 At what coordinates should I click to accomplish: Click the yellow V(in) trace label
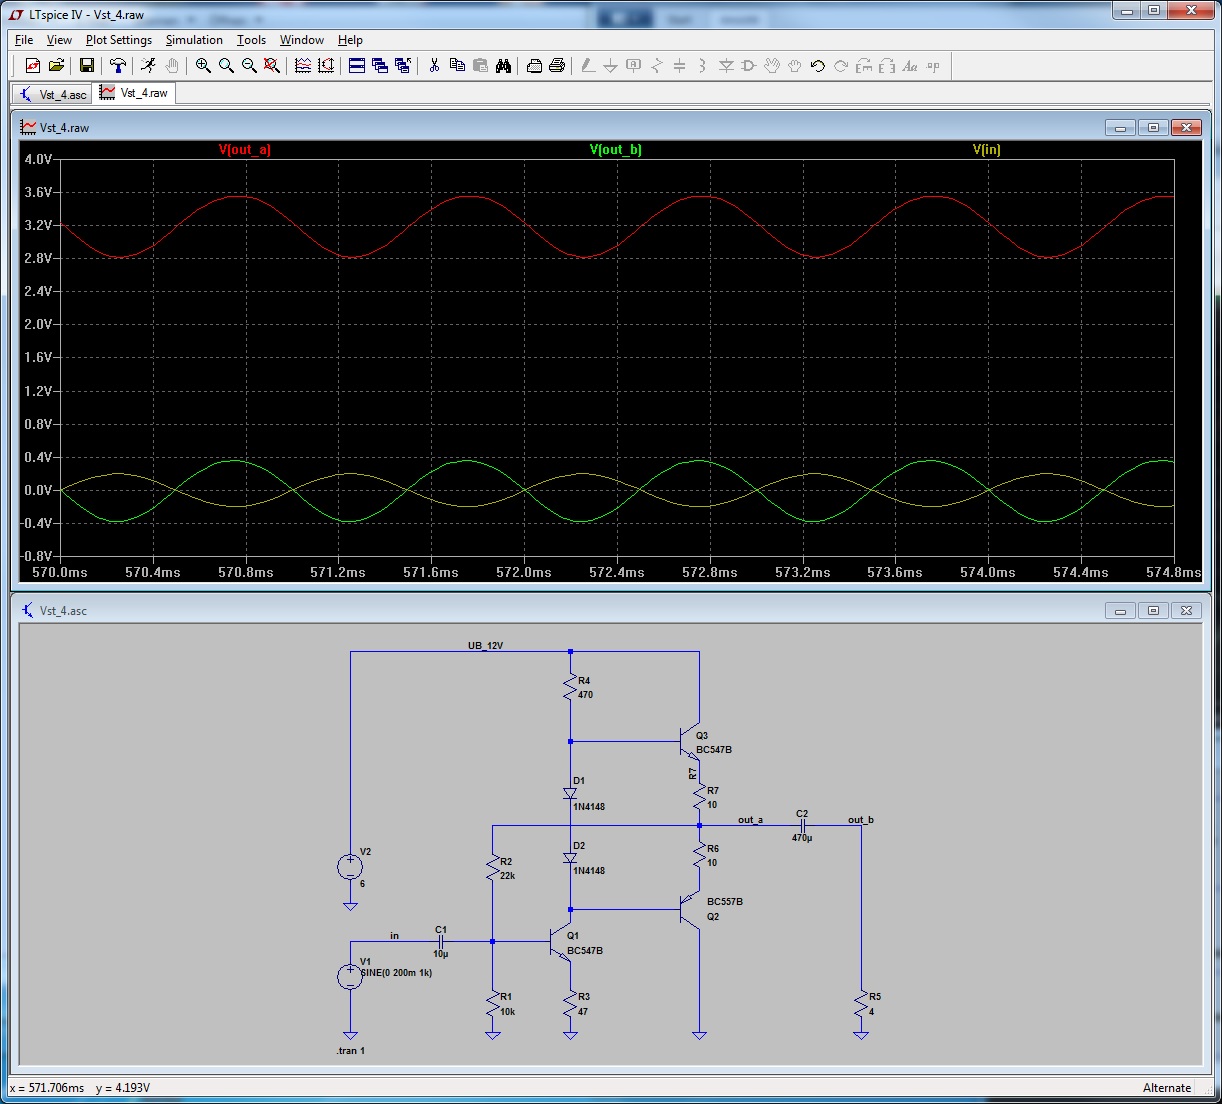click(x=986, y=150)
